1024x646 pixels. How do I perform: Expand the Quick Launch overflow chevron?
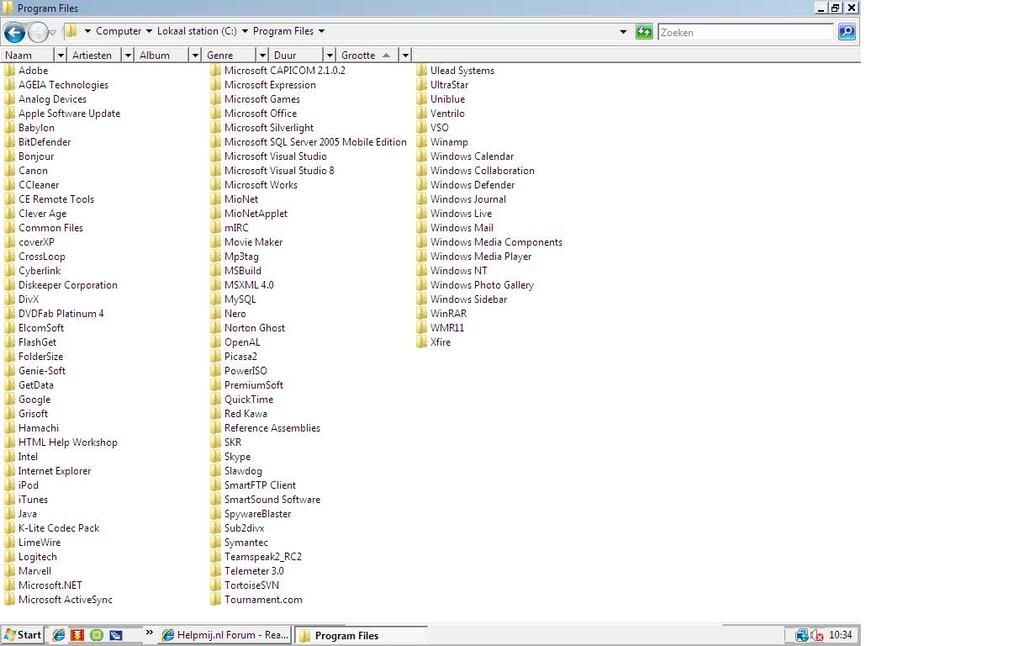(148, 632)
